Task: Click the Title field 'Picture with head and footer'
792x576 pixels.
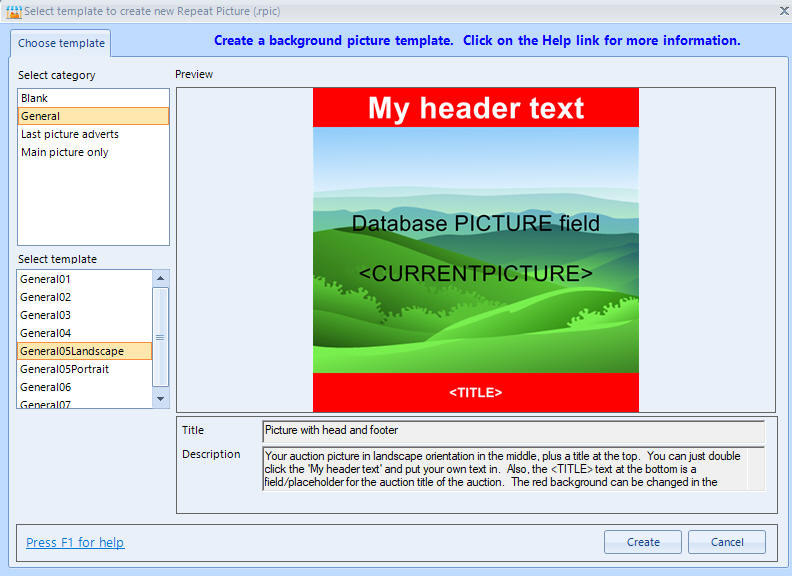Action: (x=514, y=430)
